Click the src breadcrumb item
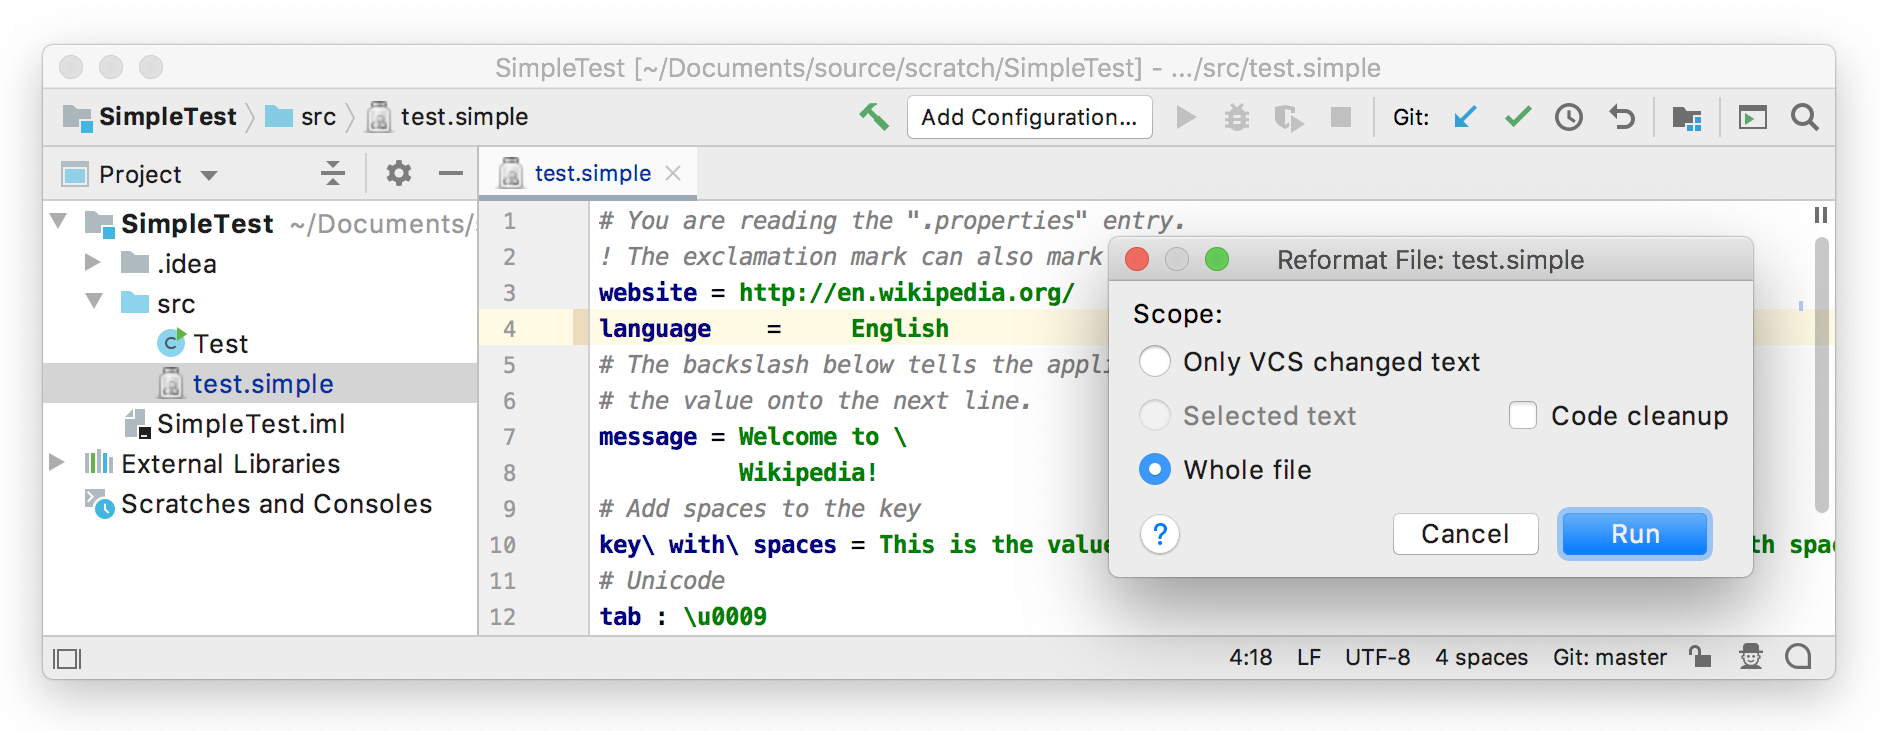This screenshot has height=731, width=1880. point(318,117)
